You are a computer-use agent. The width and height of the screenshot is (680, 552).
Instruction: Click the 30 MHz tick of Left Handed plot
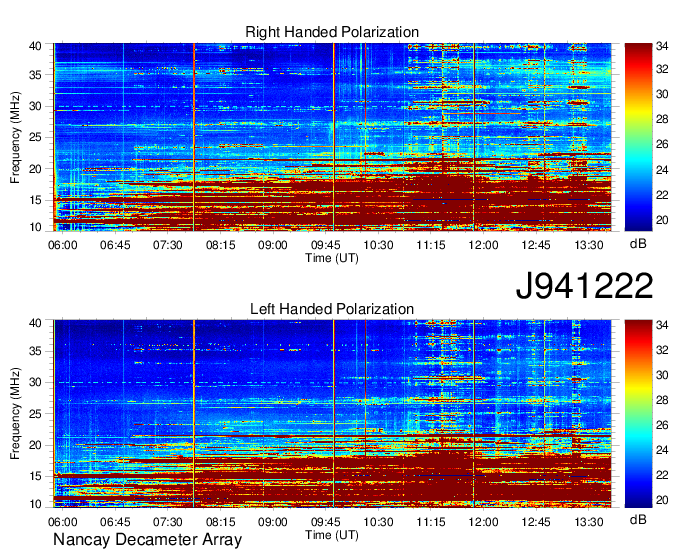[x=36, y=382]
